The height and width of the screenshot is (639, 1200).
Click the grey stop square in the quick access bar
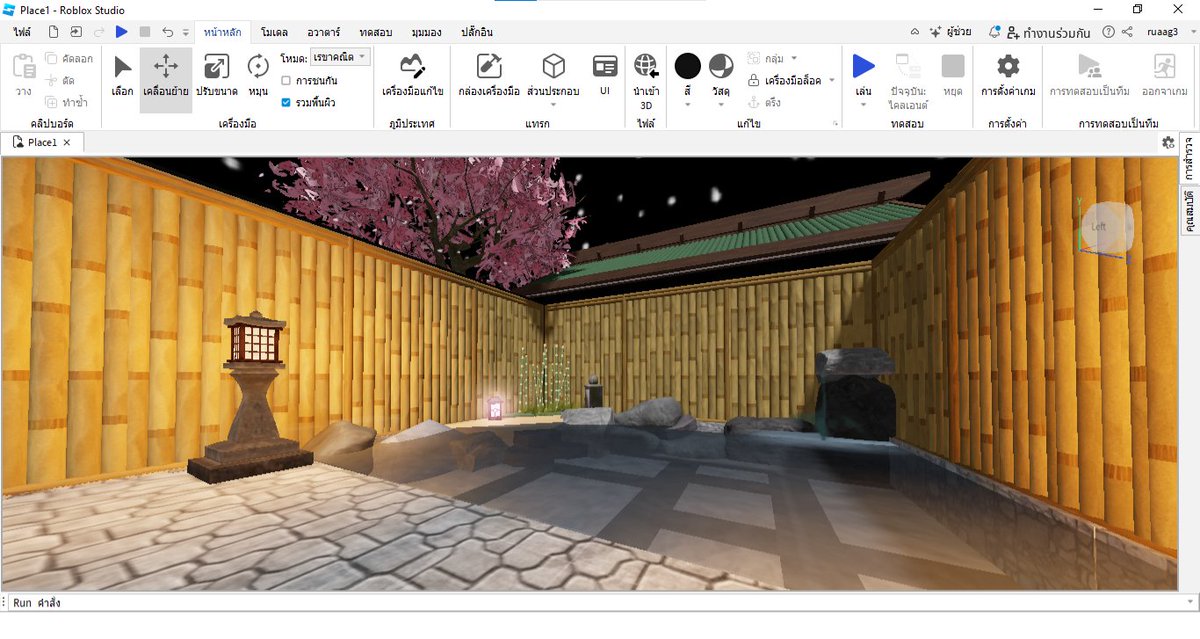coord(145,32)
